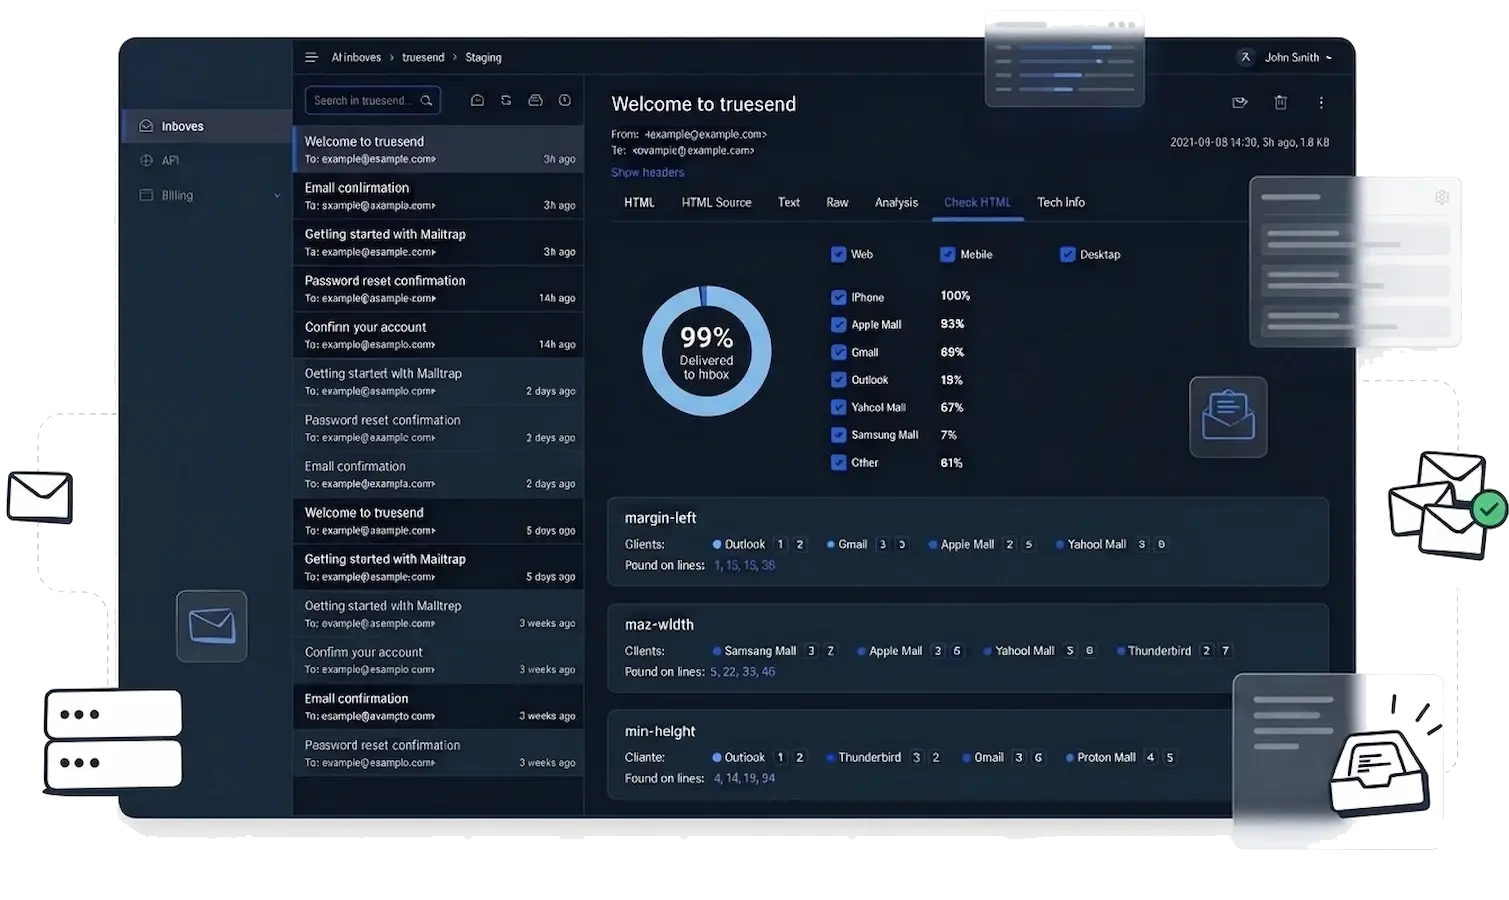Click the open-envelope icon in inbox toolbar
Screen dimensions: 1509x900
pos(477,100)
